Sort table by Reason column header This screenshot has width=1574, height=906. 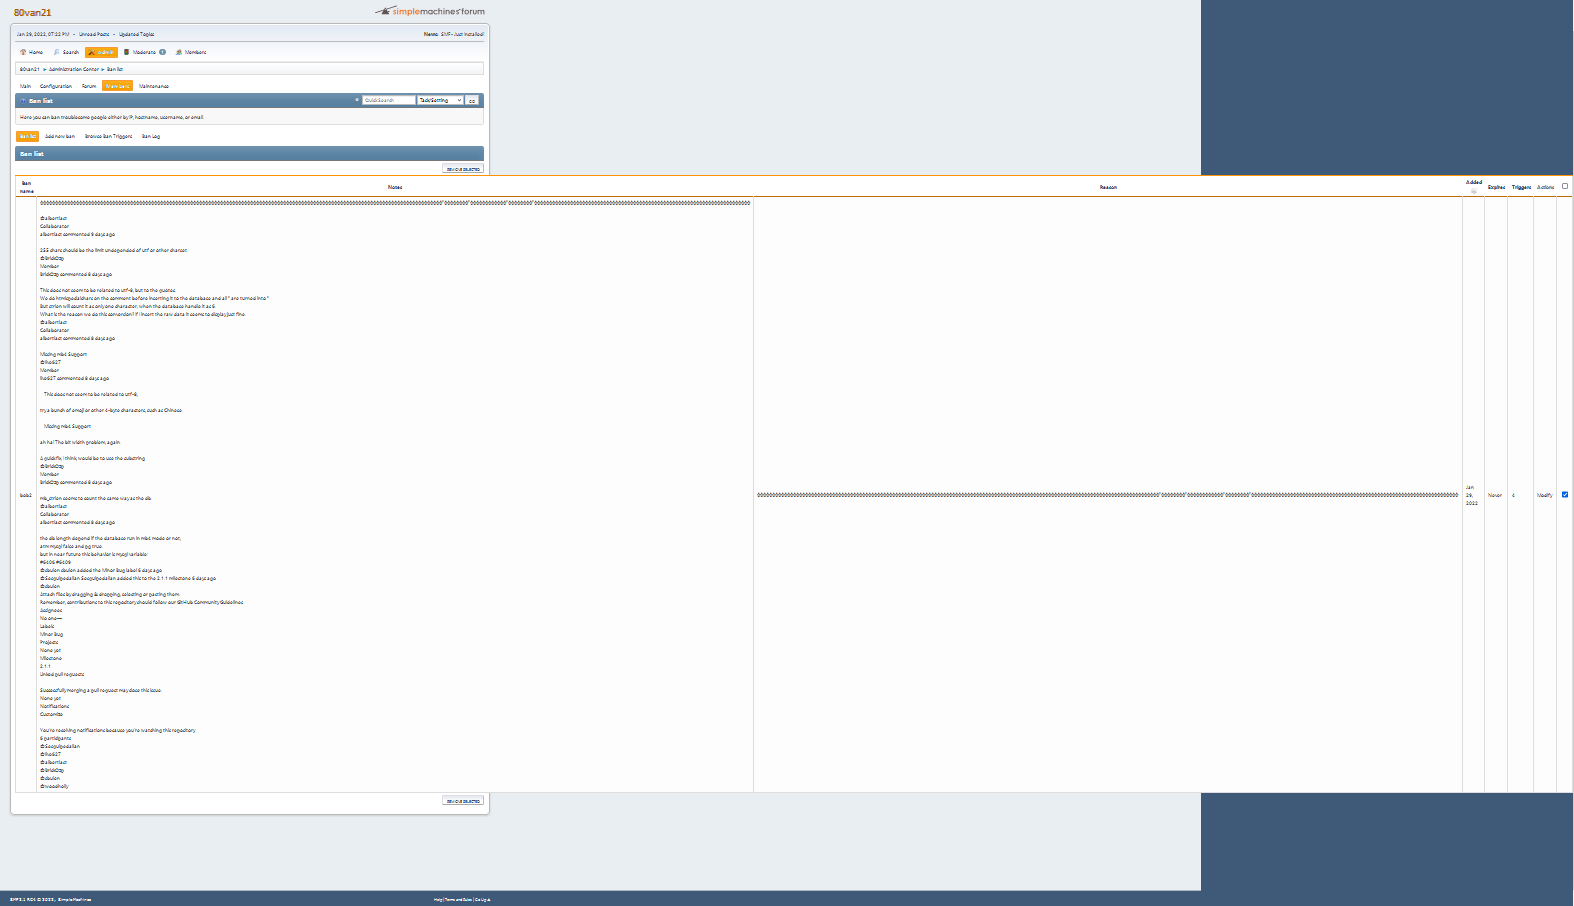[x=1108, y=187]
